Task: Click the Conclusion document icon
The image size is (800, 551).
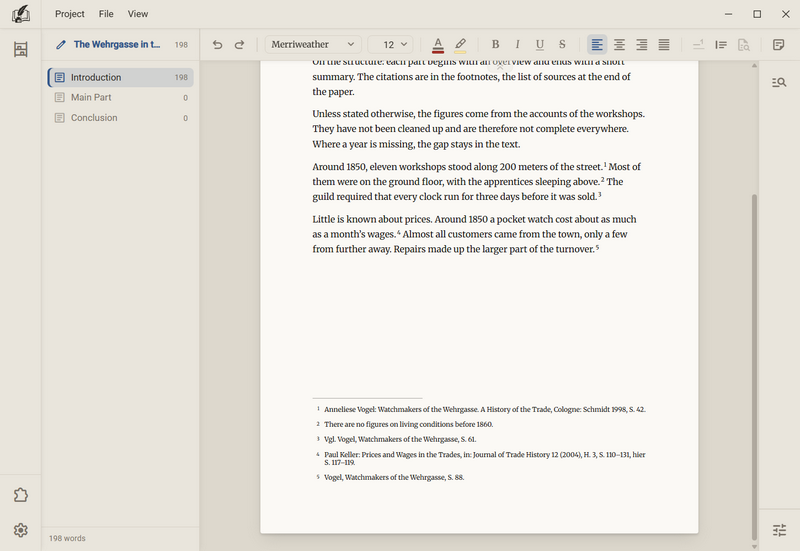Action: coord(60,118)
